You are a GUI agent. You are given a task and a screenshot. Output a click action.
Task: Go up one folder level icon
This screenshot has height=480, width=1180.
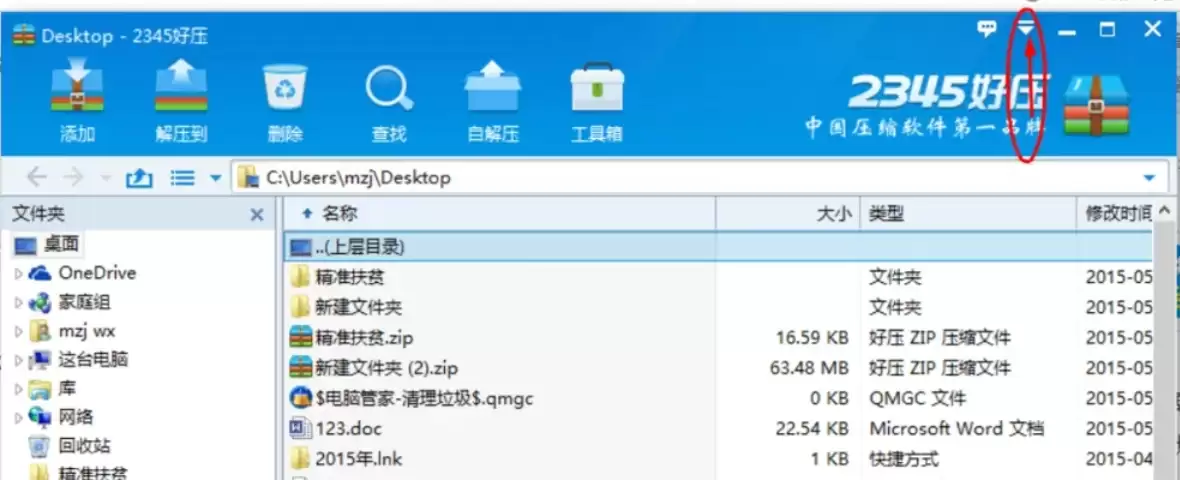click(x=139, y=178)
